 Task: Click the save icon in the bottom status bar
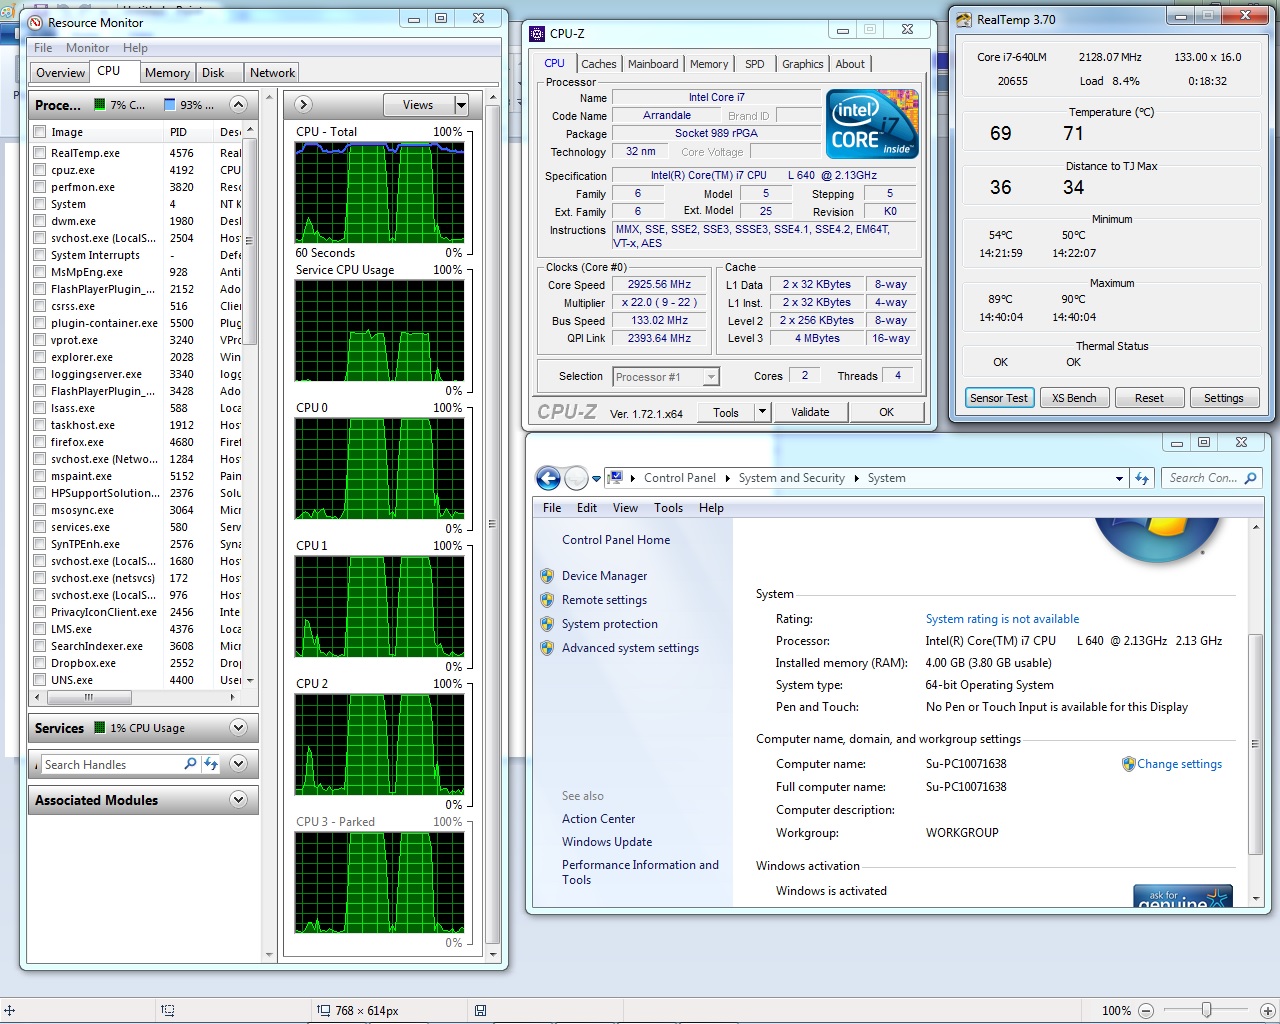pos(481,1011)
